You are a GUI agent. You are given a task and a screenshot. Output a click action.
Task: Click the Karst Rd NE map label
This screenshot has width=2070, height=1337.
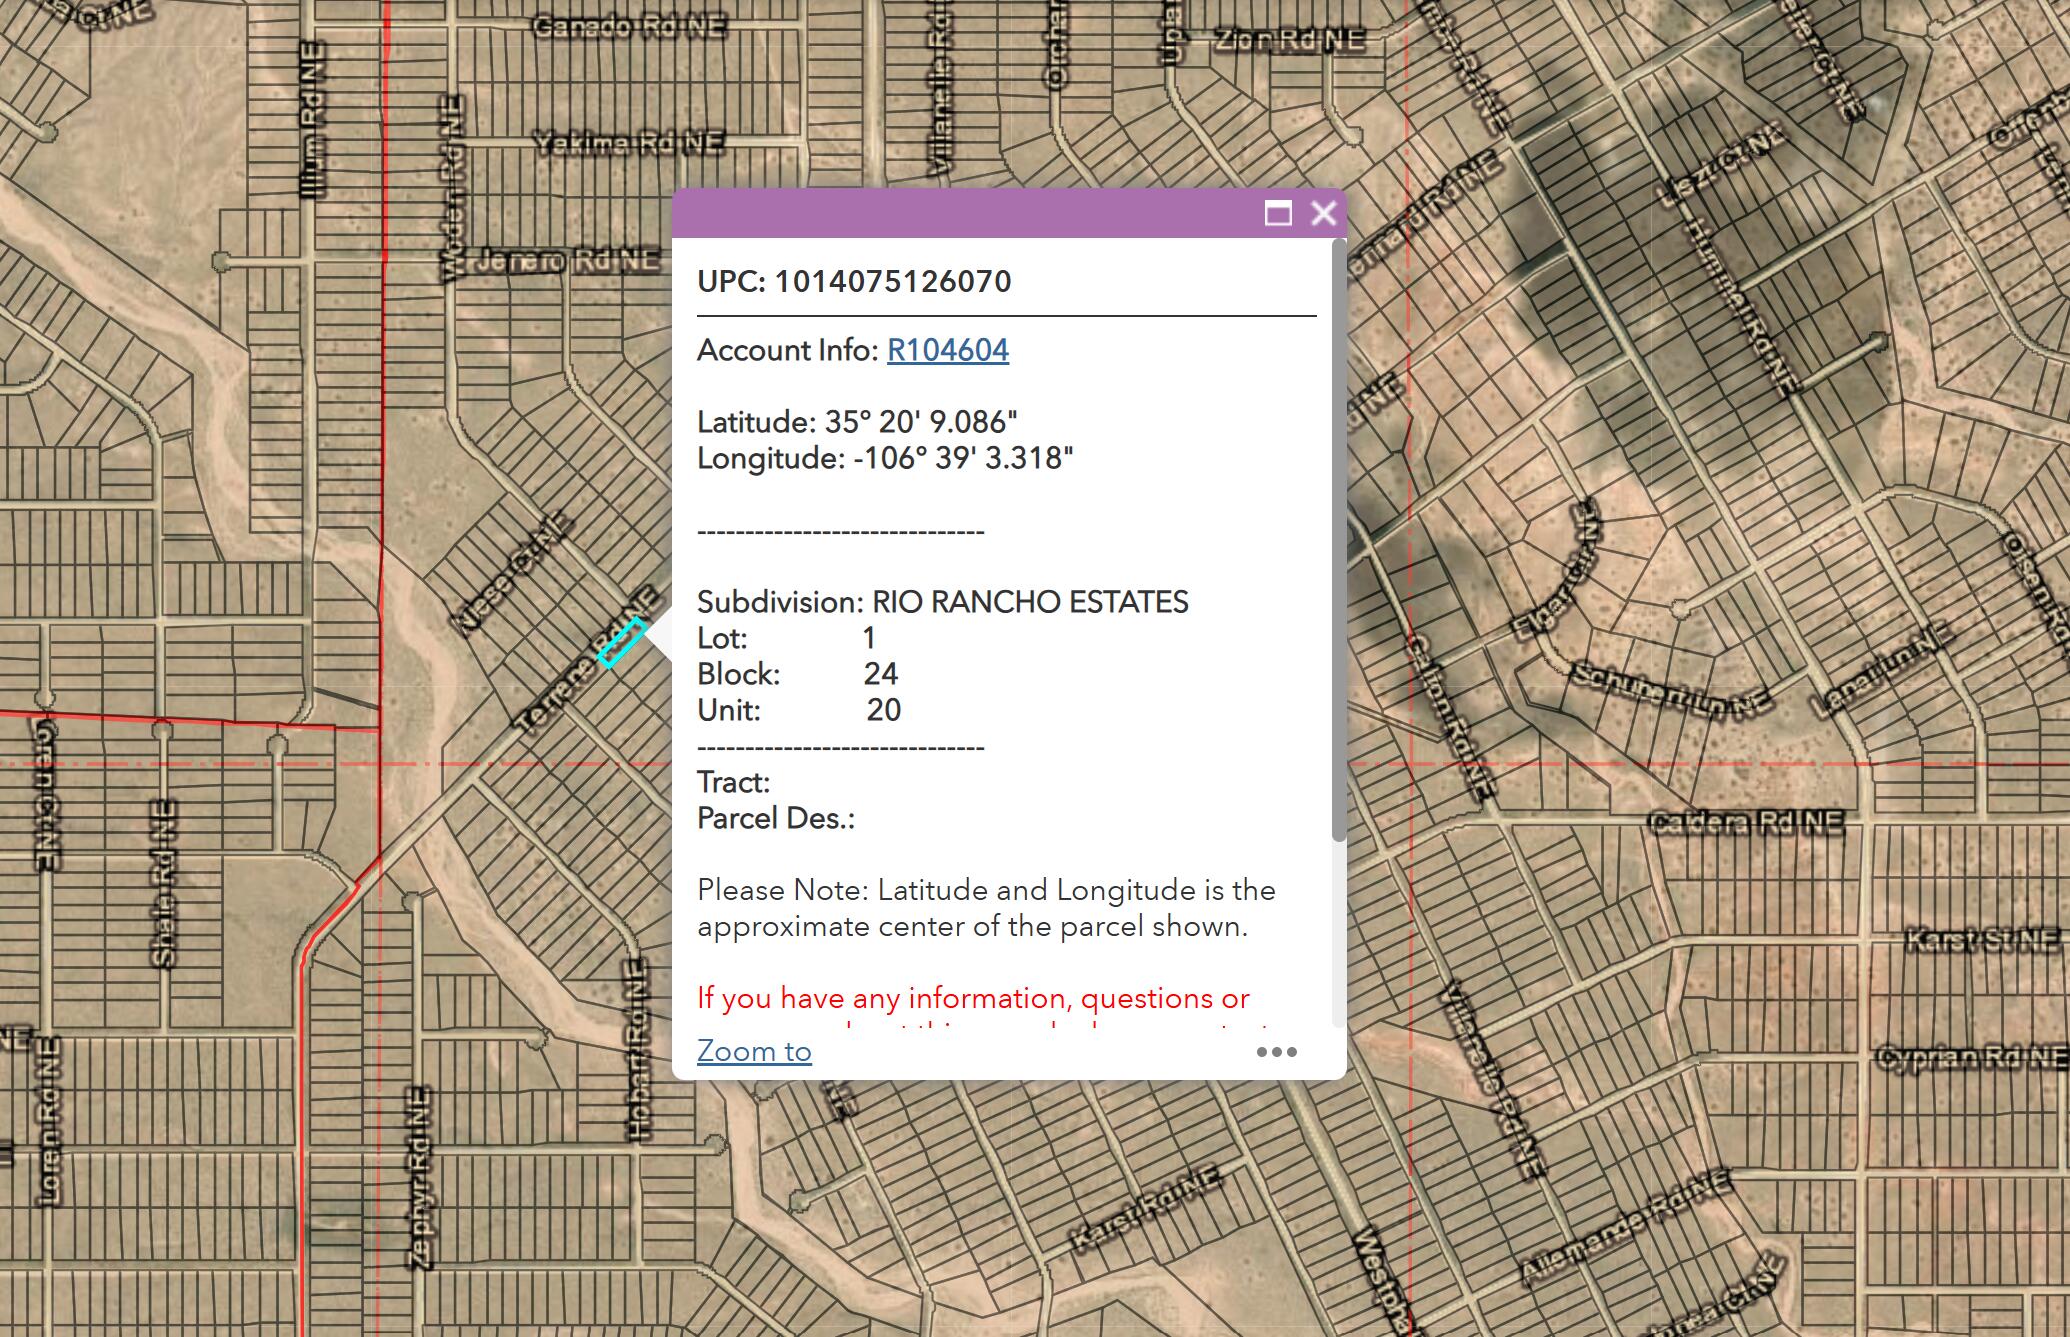[x=1146, y=1209]
